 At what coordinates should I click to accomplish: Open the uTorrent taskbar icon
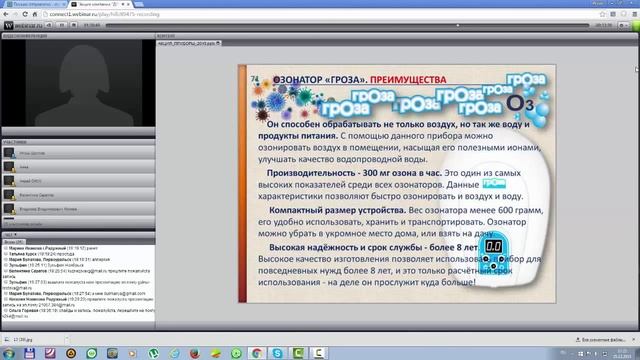pos(153,353)
